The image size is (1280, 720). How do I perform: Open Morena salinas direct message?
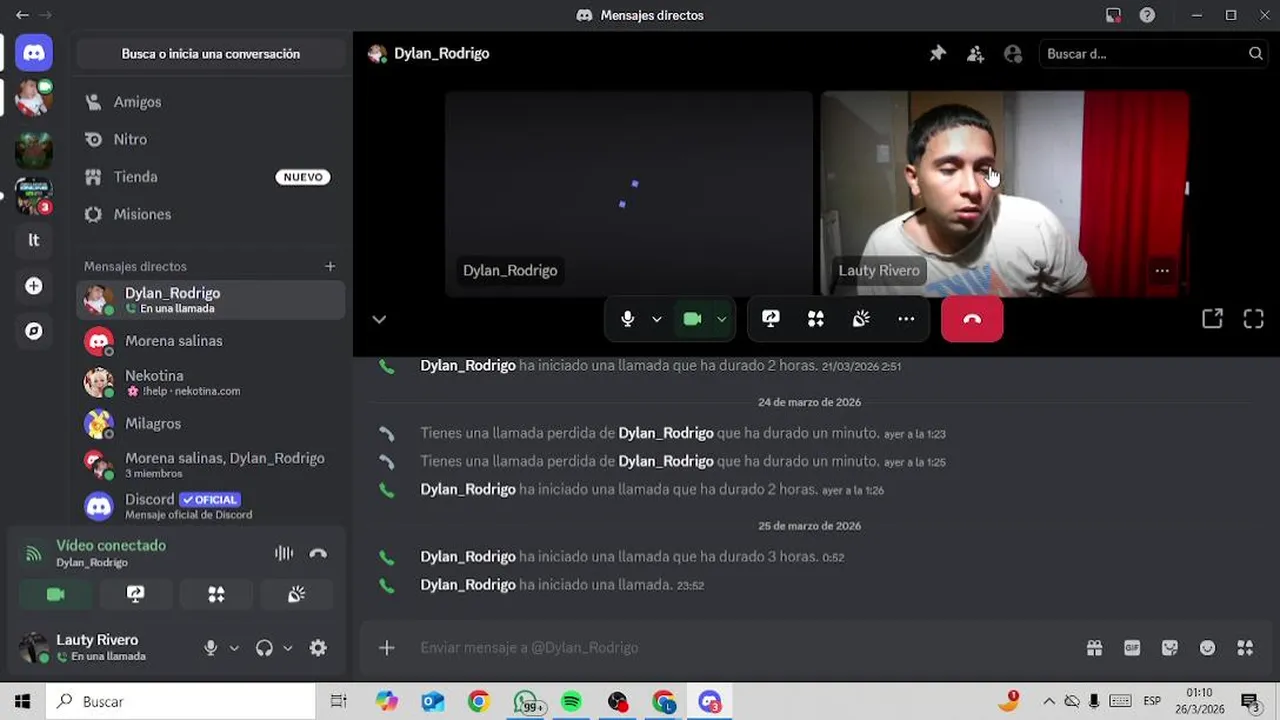(210, 341)
